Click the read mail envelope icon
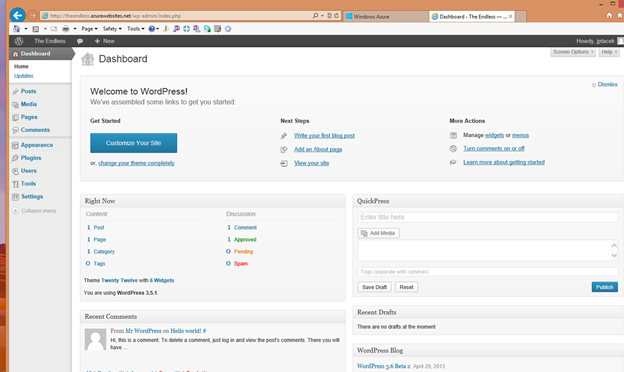Viewport: 624px width, 372px height. (x=54, y=29)
